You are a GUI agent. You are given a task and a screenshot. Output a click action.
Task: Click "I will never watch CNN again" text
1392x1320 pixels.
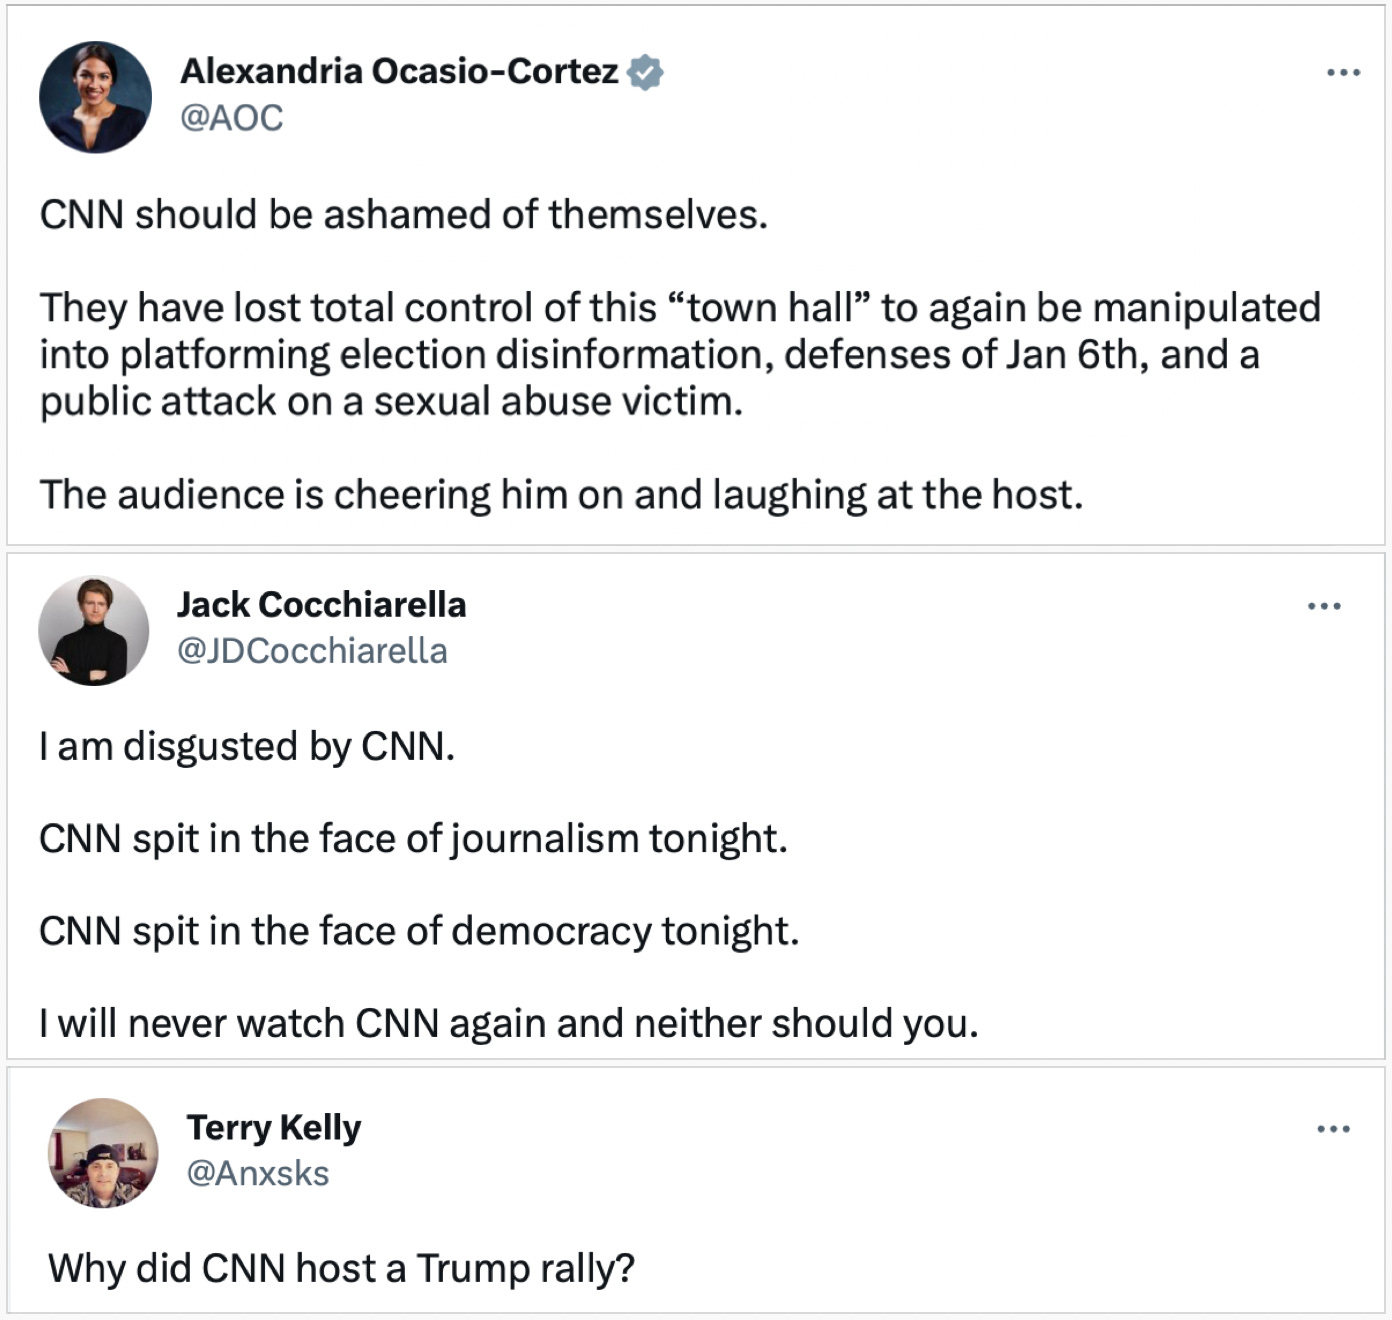point(508,1023)
